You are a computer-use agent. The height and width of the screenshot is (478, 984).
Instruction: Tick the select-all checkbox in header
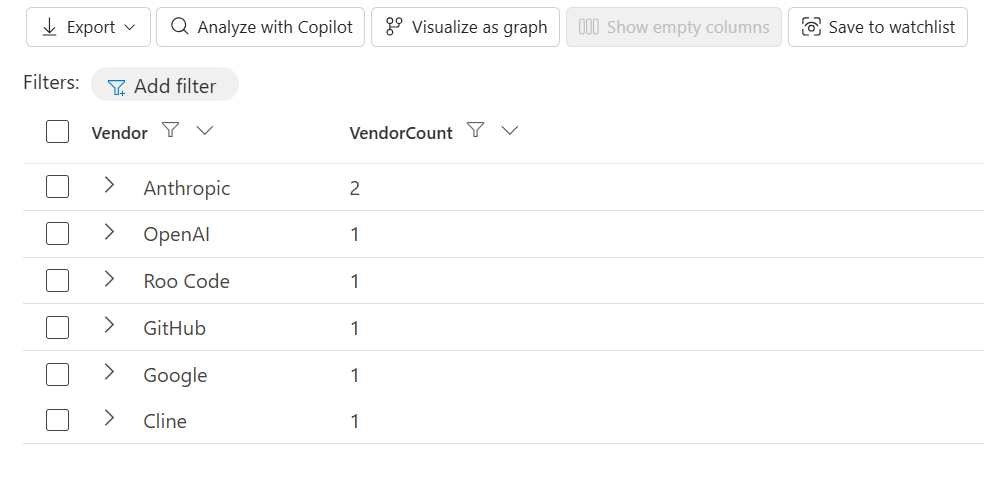(x=57, y=132)
